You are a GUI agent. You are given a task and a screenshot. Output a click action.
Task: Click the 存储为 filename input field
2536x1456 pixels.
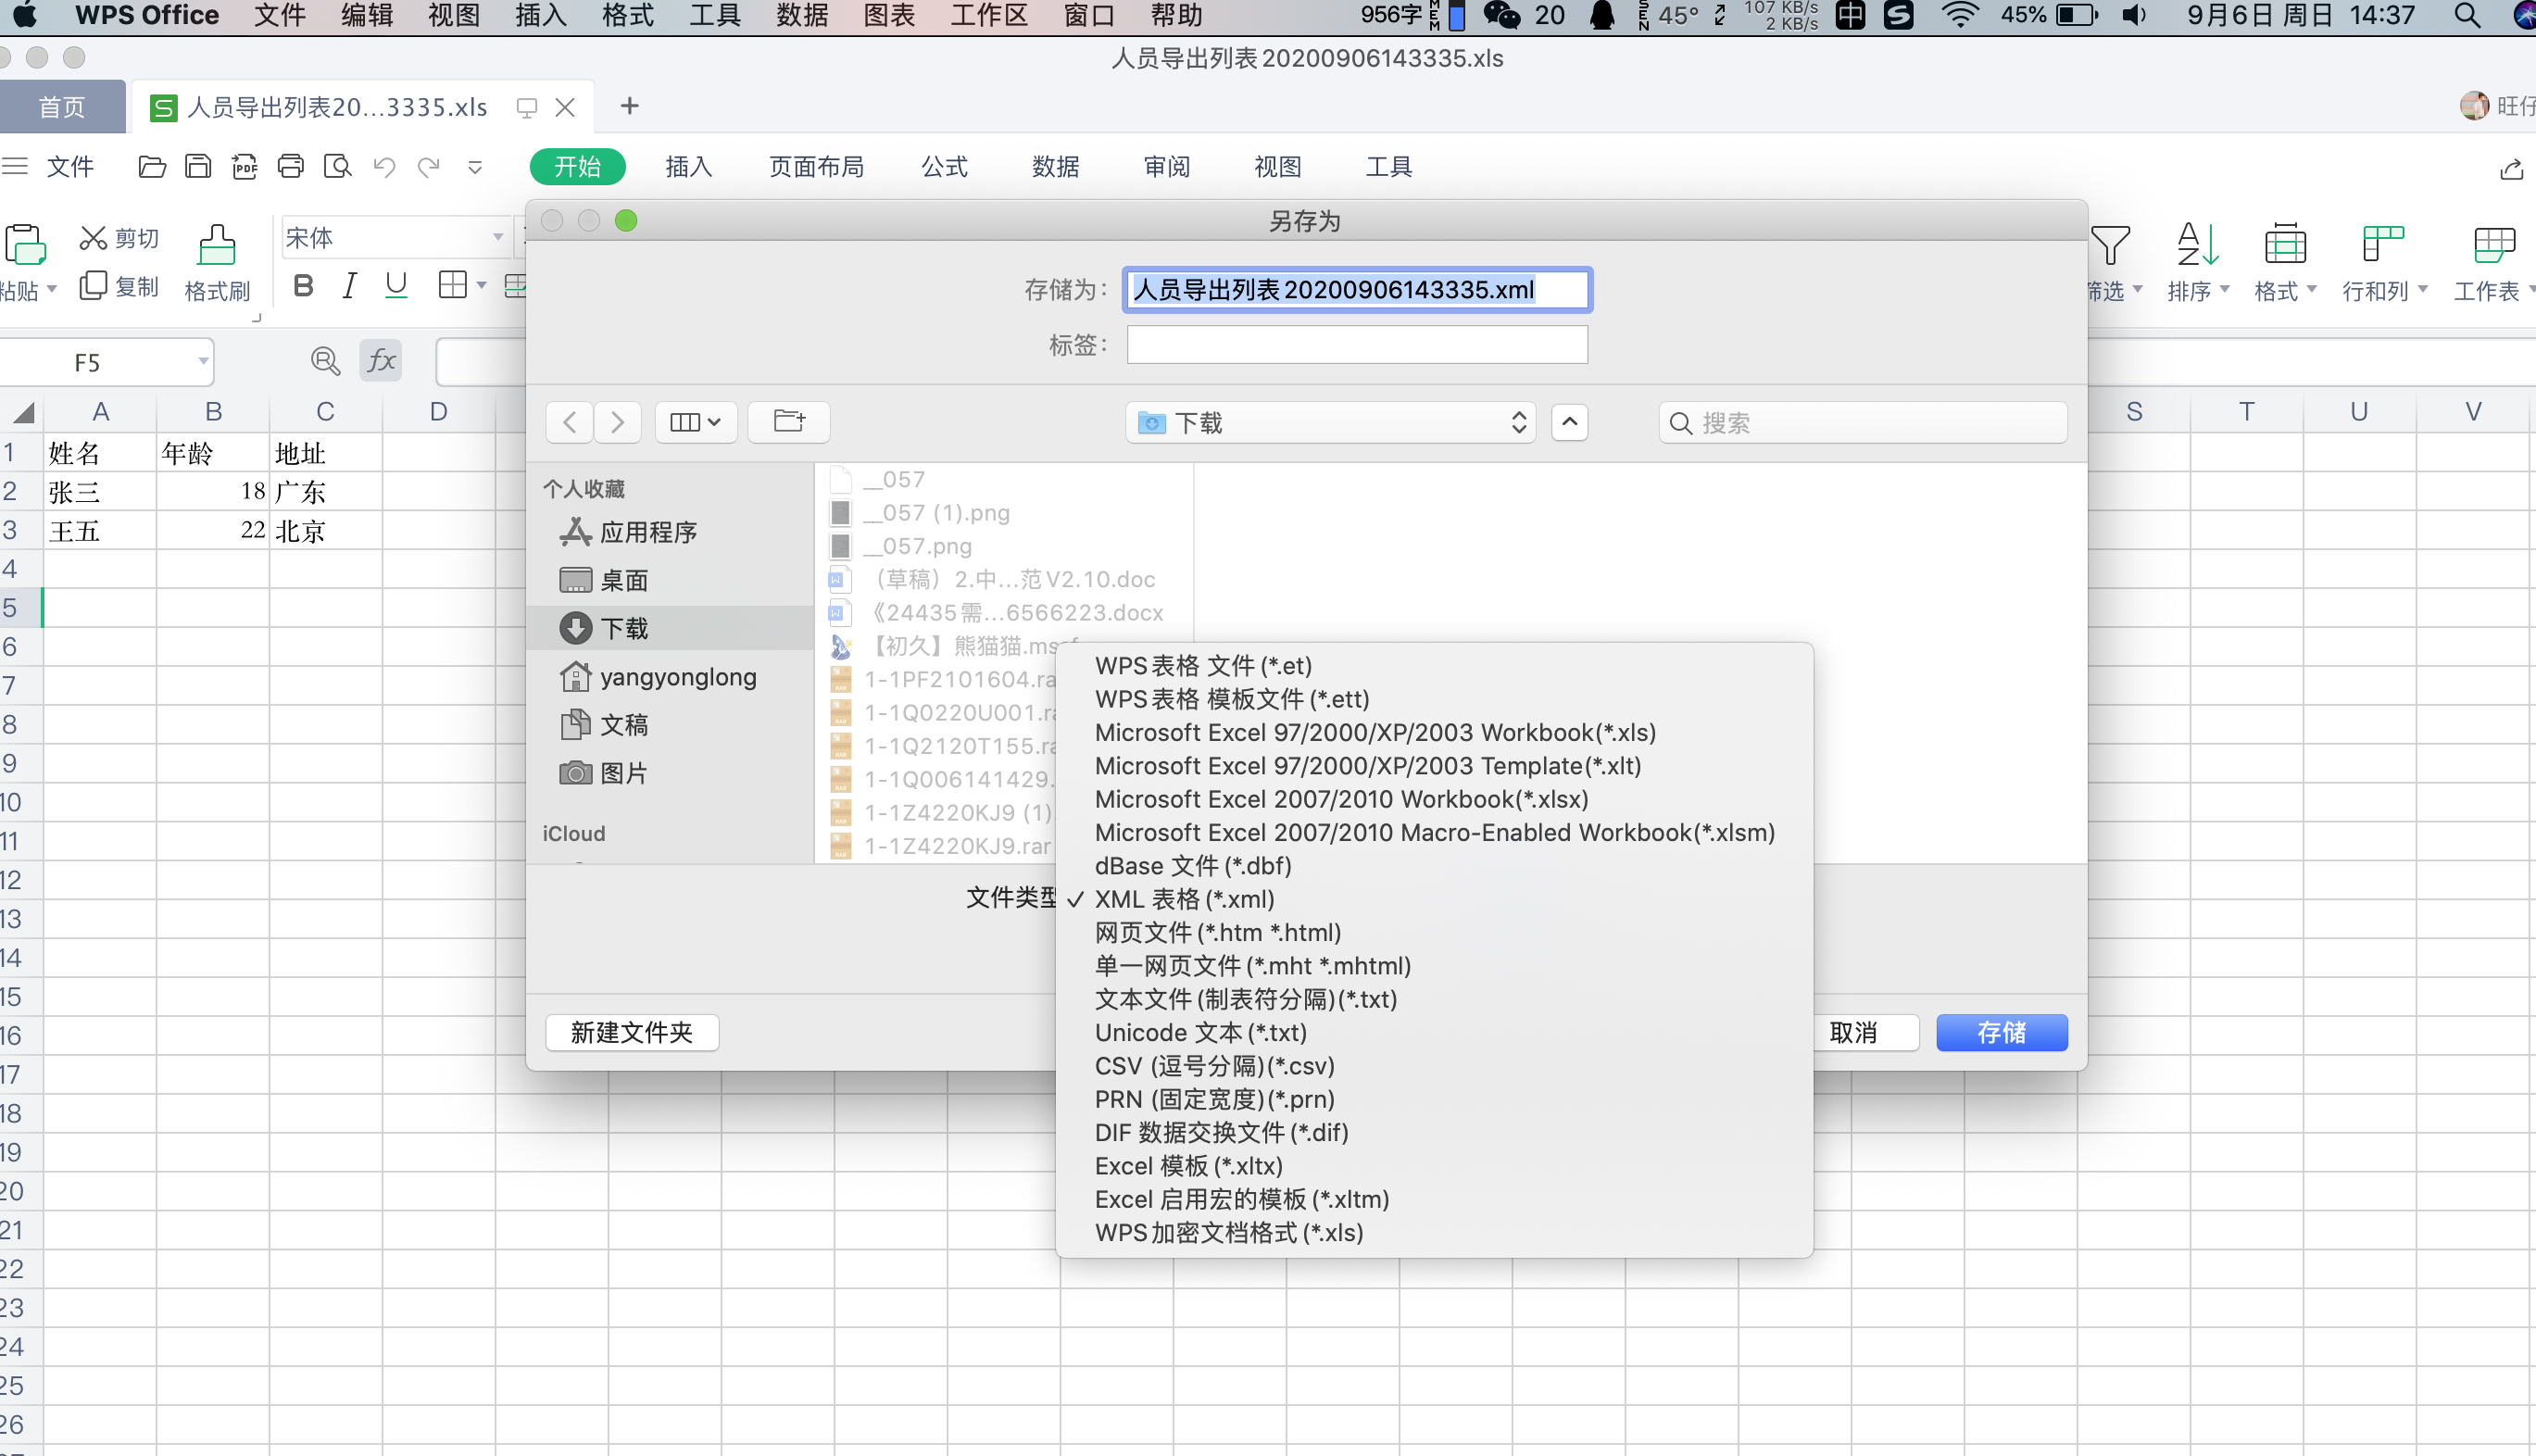pos(1357,290)
